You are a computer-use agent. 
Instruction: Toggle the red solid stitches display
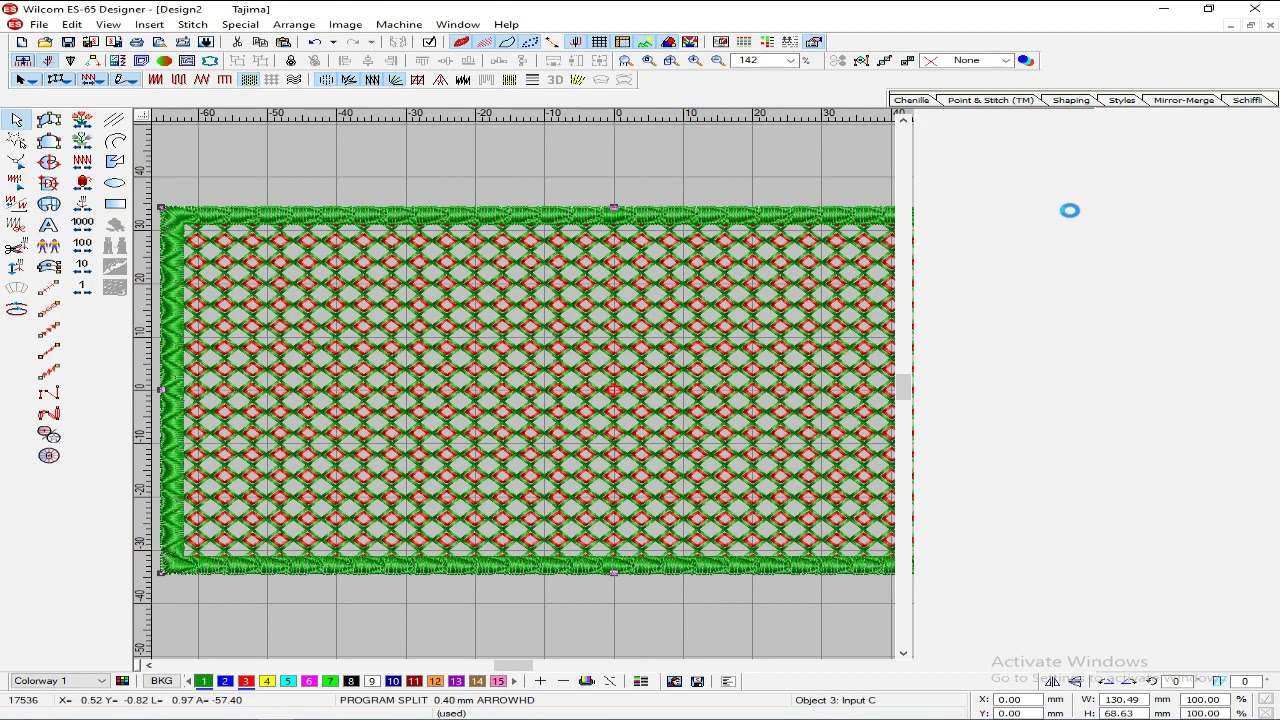coord(461,42)
